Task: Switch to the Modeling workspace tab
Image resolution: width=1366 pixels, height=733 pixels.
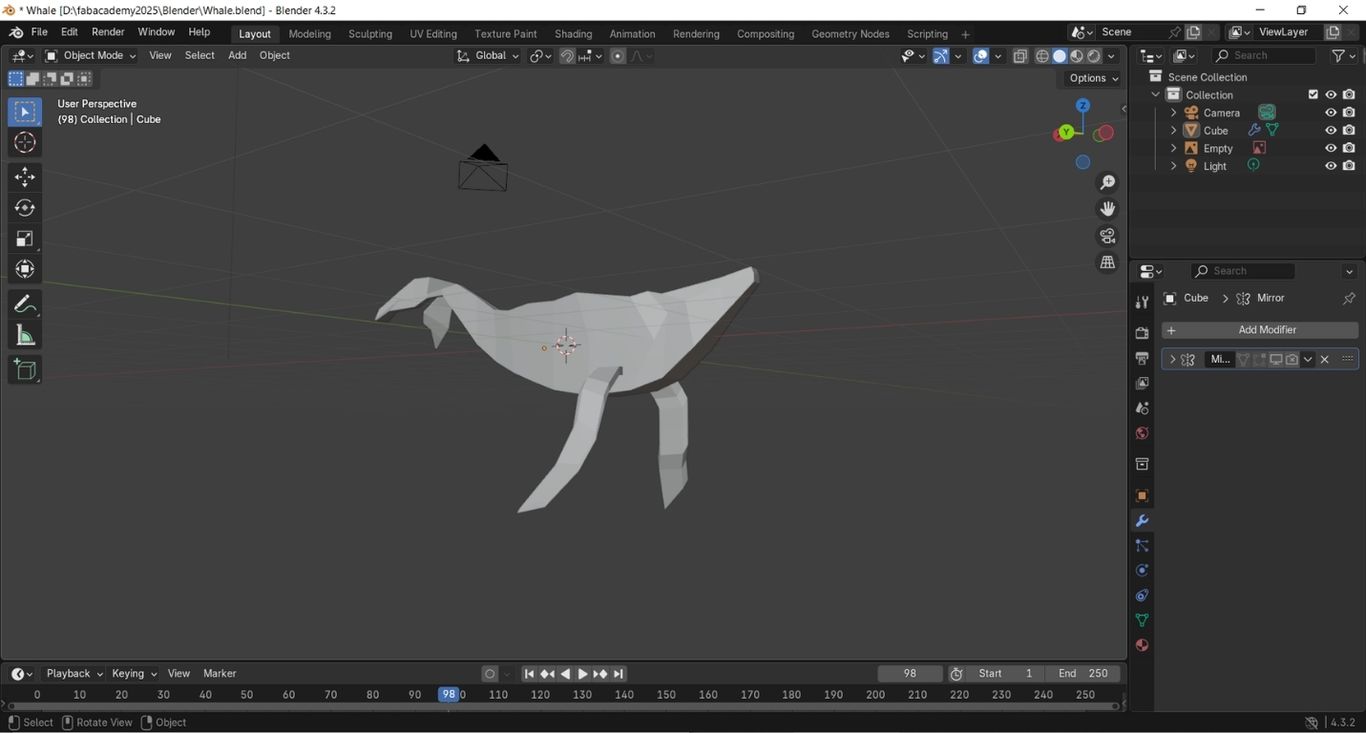Action: click(x=310, y=34)
